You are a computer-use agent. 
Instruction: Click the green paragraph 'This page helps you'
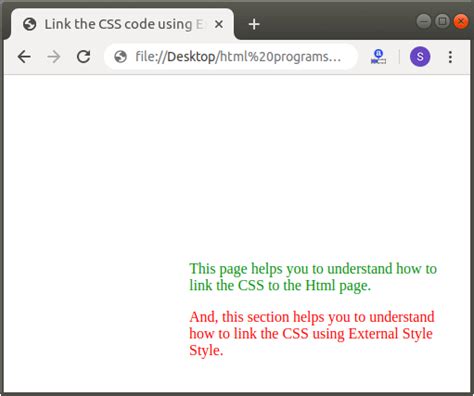(x=313, y=277)
